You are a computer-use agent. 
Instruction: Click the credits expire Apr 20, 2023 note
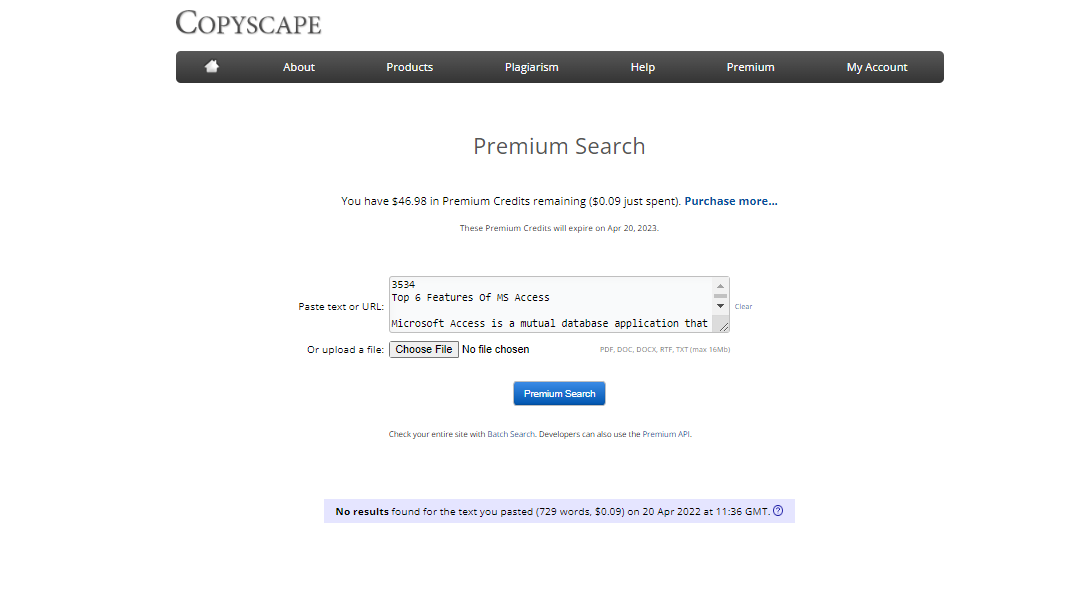coord(559,228)
